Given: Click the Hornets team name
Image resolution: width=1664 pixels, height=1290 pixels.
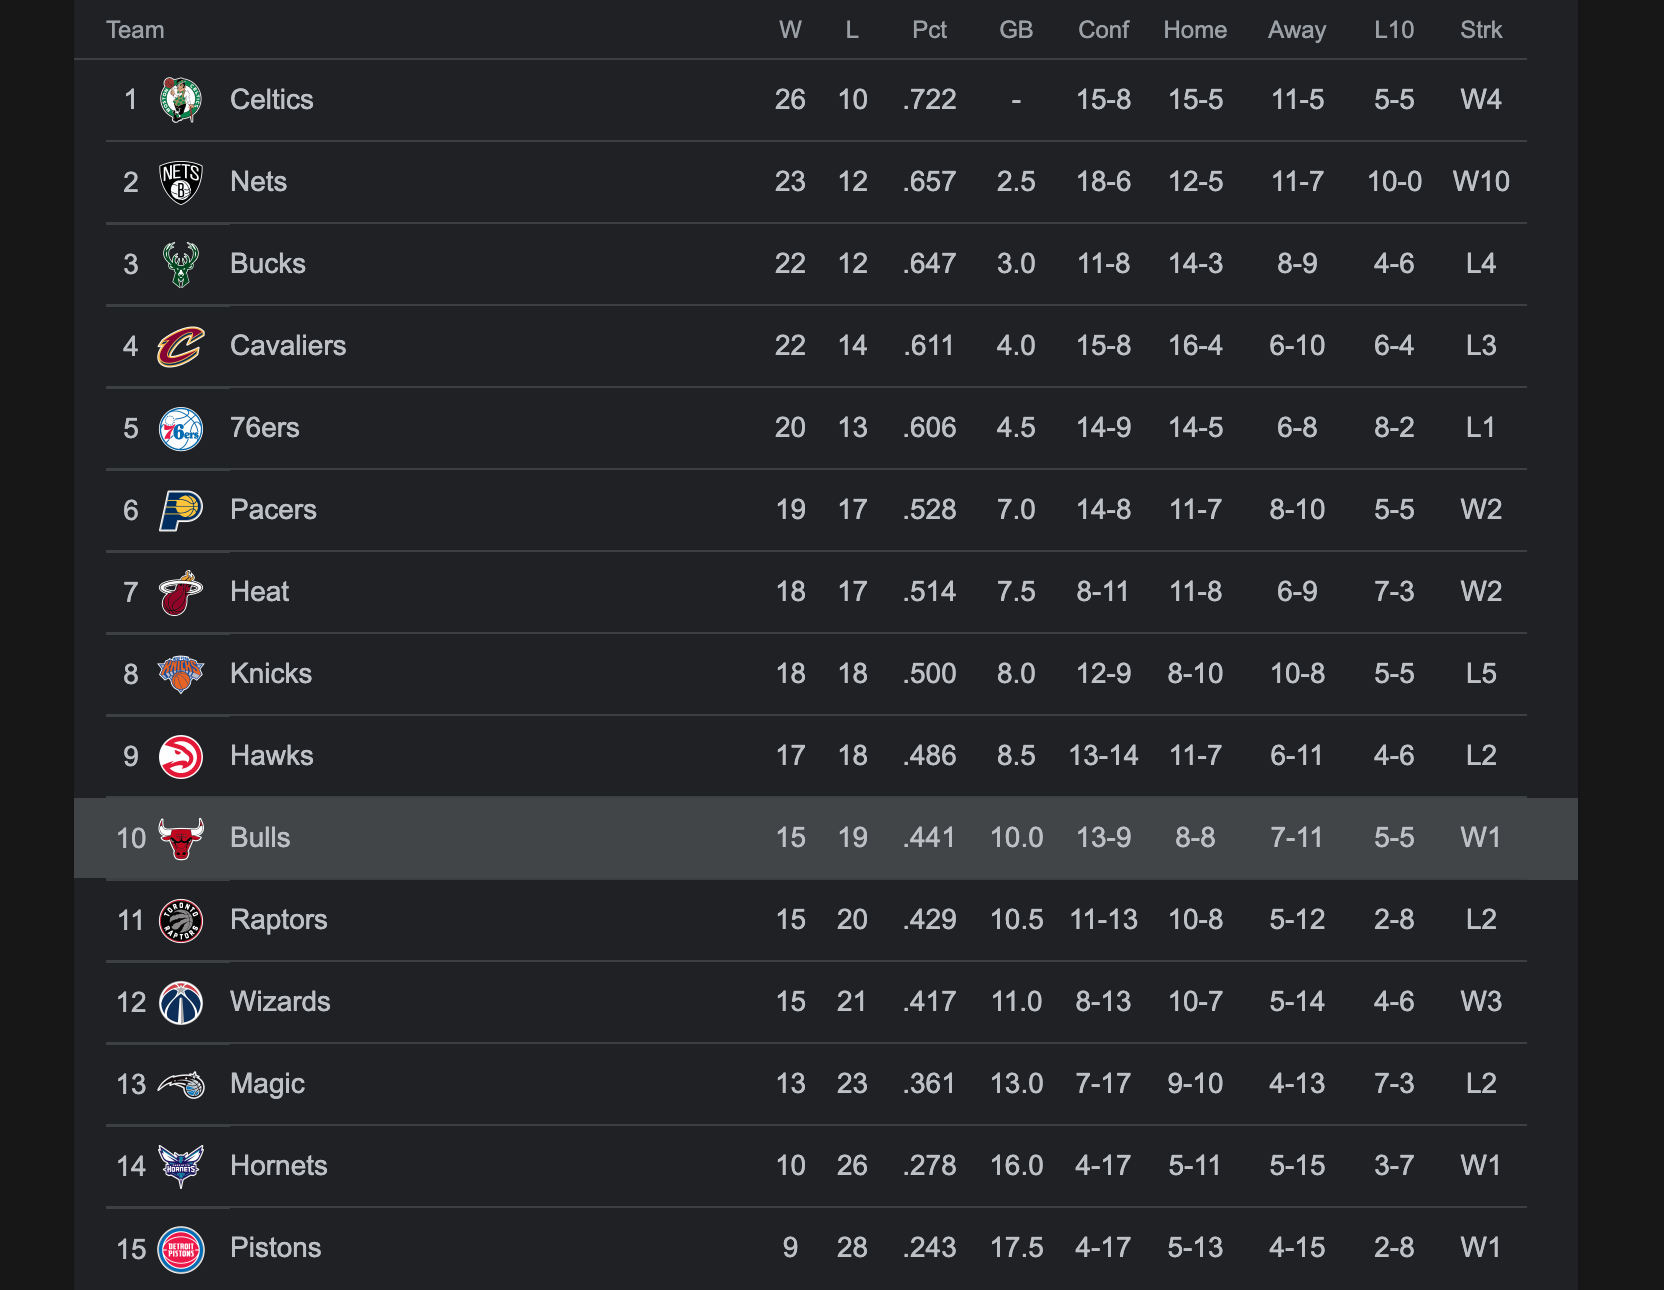Looking at the screenshot, I should click(x=278, y=1166).
